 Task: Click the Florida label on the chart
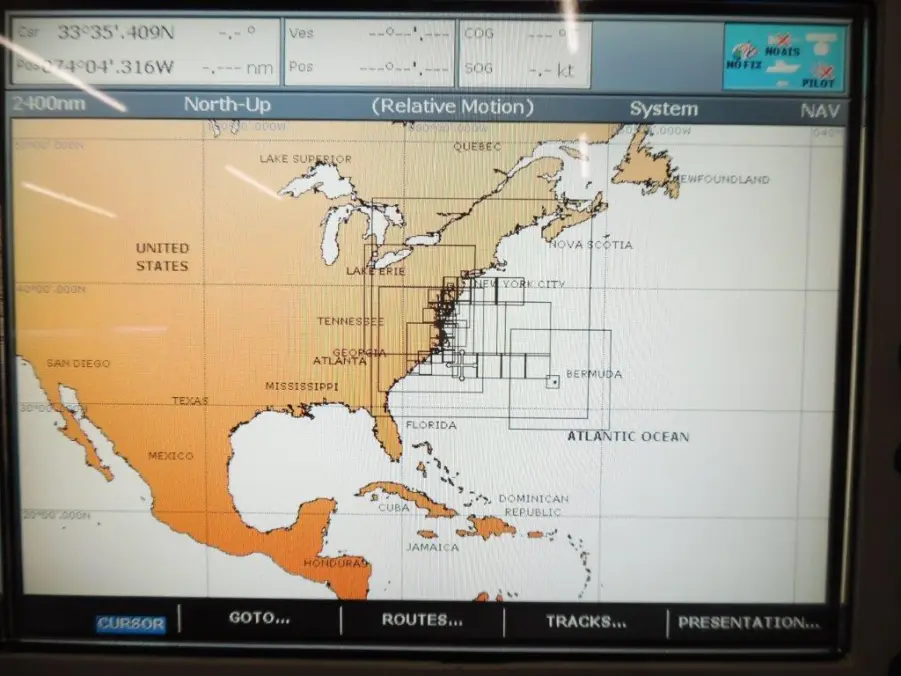pyautogui.click(x=430, y=425)
